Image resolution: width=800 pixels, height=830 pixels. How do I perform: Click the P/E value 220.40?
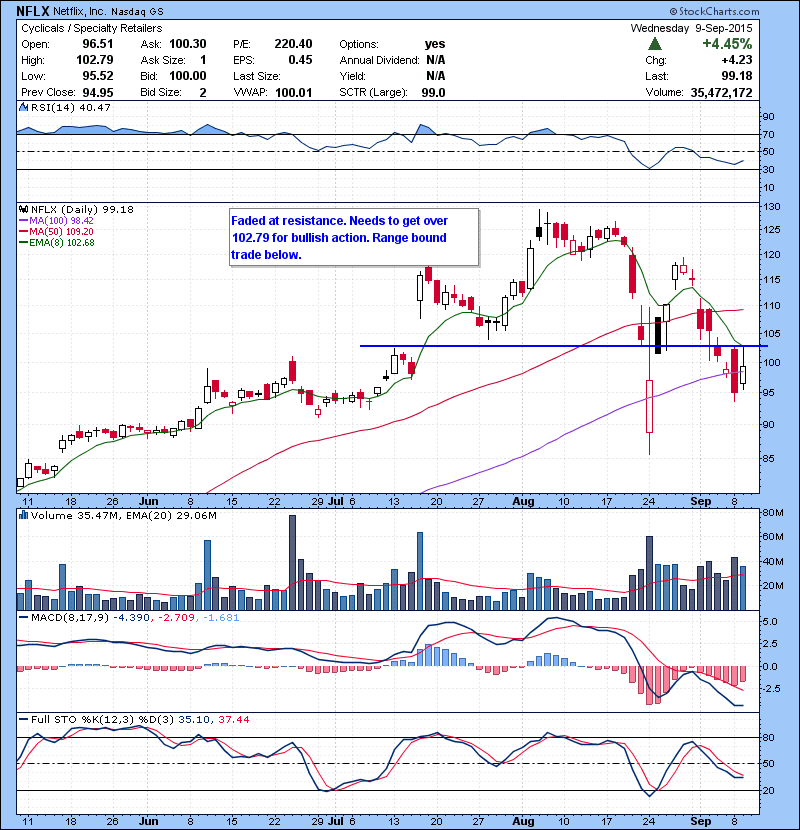pyautogui.click(x=293, y=44)
